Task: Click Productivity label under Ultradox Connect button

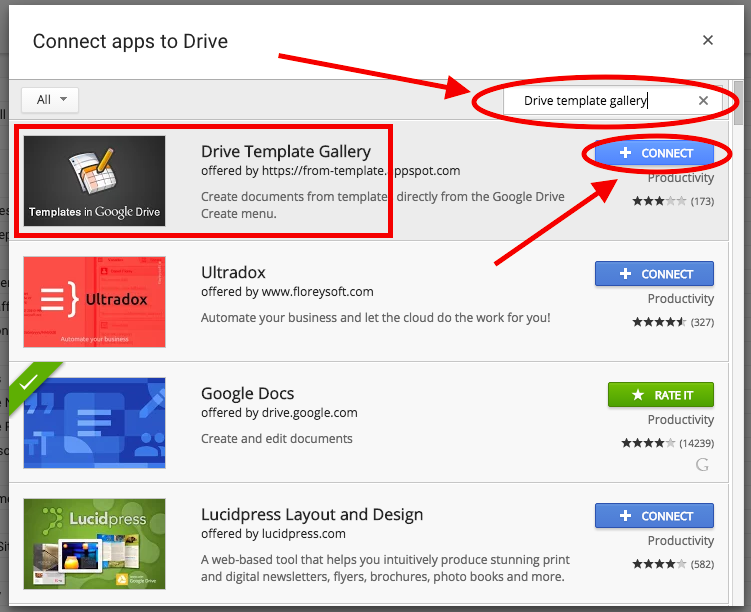Action: tap(681, 299)
